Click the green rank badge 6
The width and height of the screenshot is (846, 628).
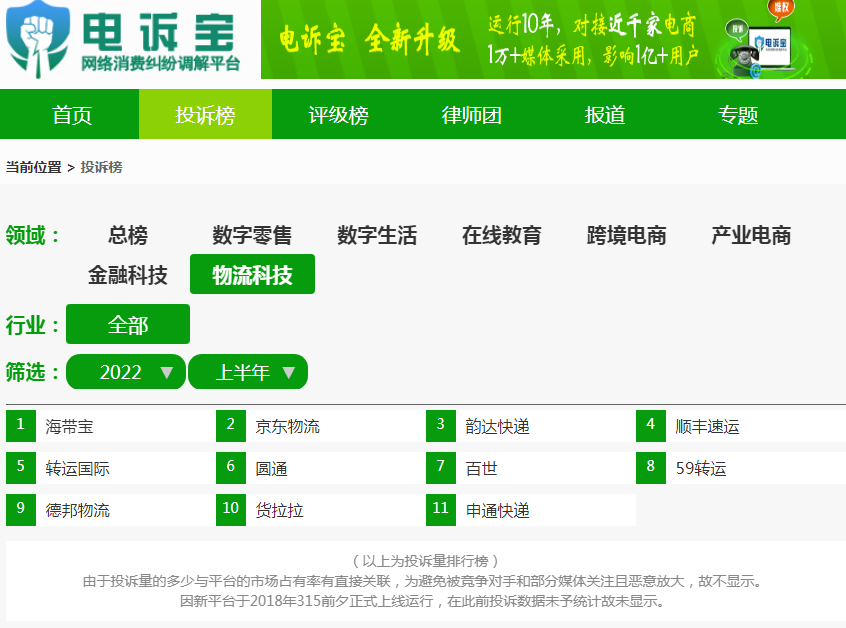[231, 468]
